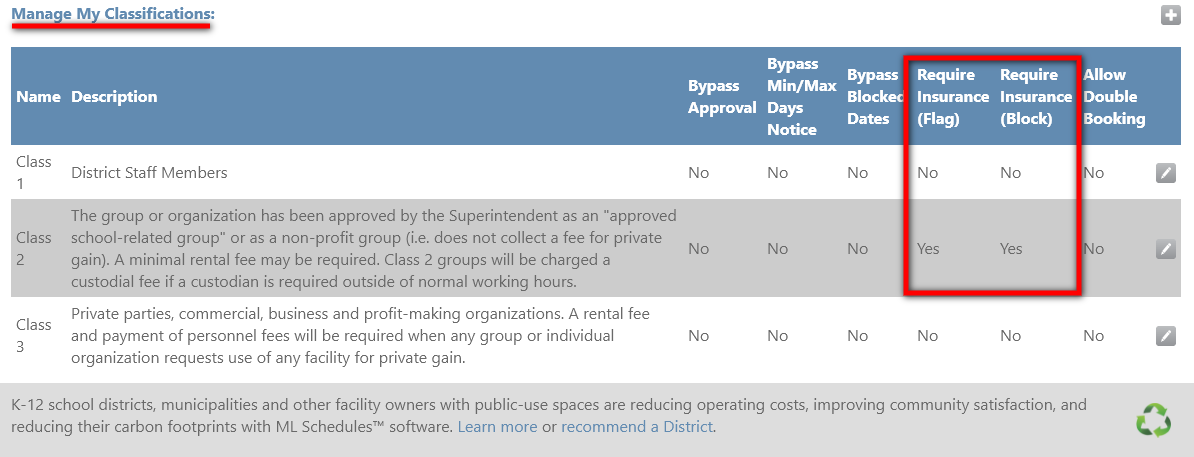Viewport: 1194px width, 457px height.
Task: Click Class 2 Require Insurance Block Yes
Action: click(x=1011, y=249)
